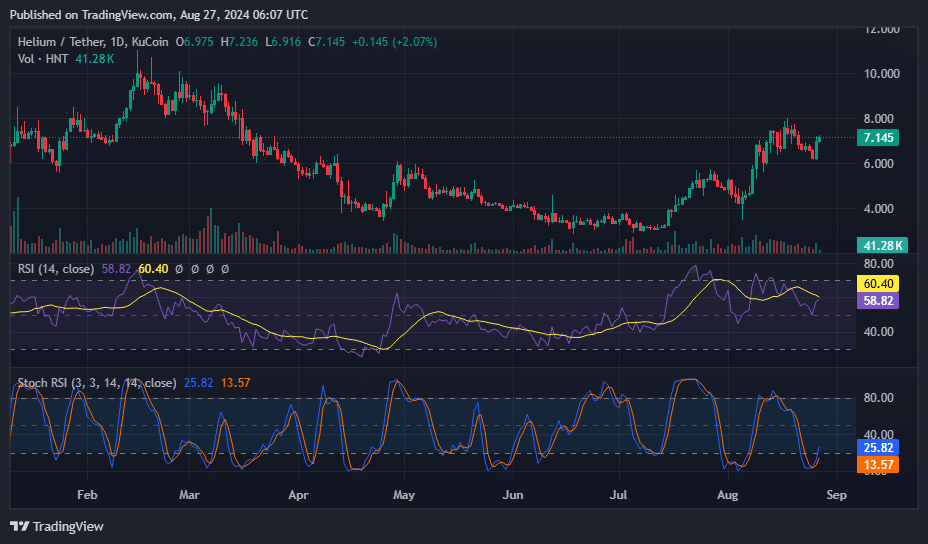Click the green 7.145 current price tag on axis
The image size is (928, 544).
[878, 138]
